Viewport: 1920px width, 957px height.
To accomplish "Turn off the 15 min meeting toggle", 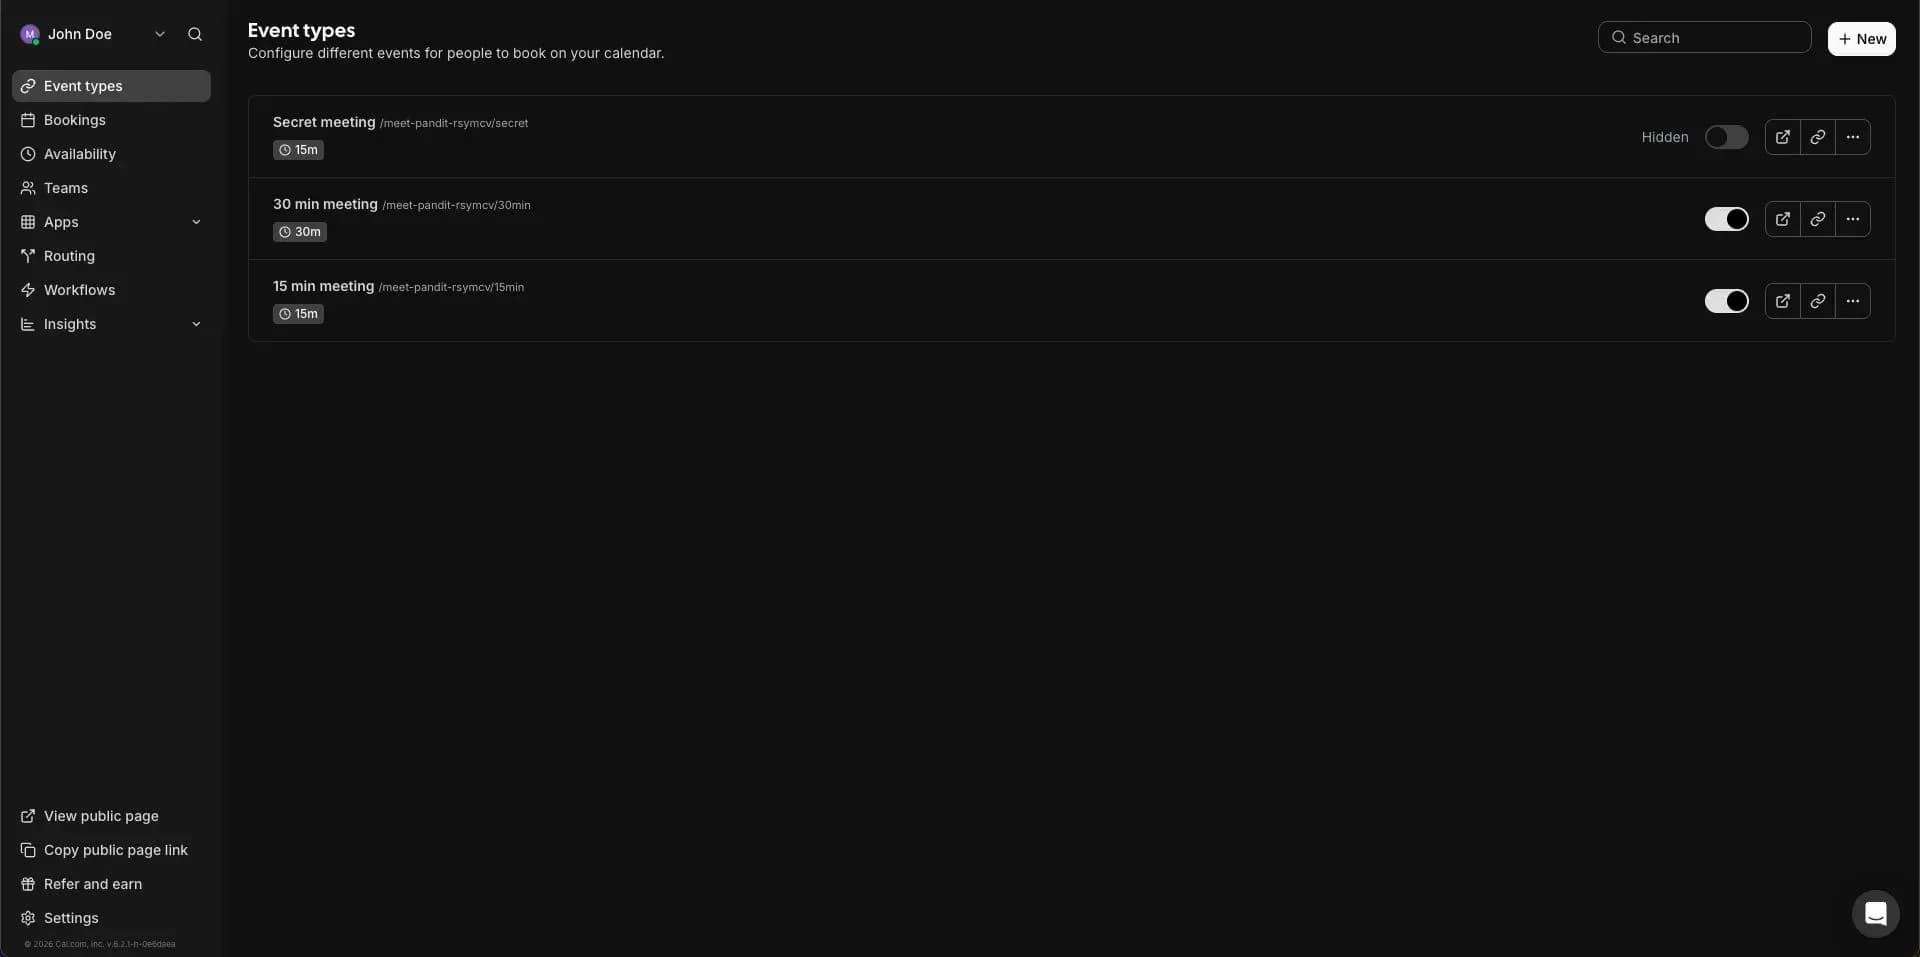I will pyautogui.click(x=1726, y=301).
